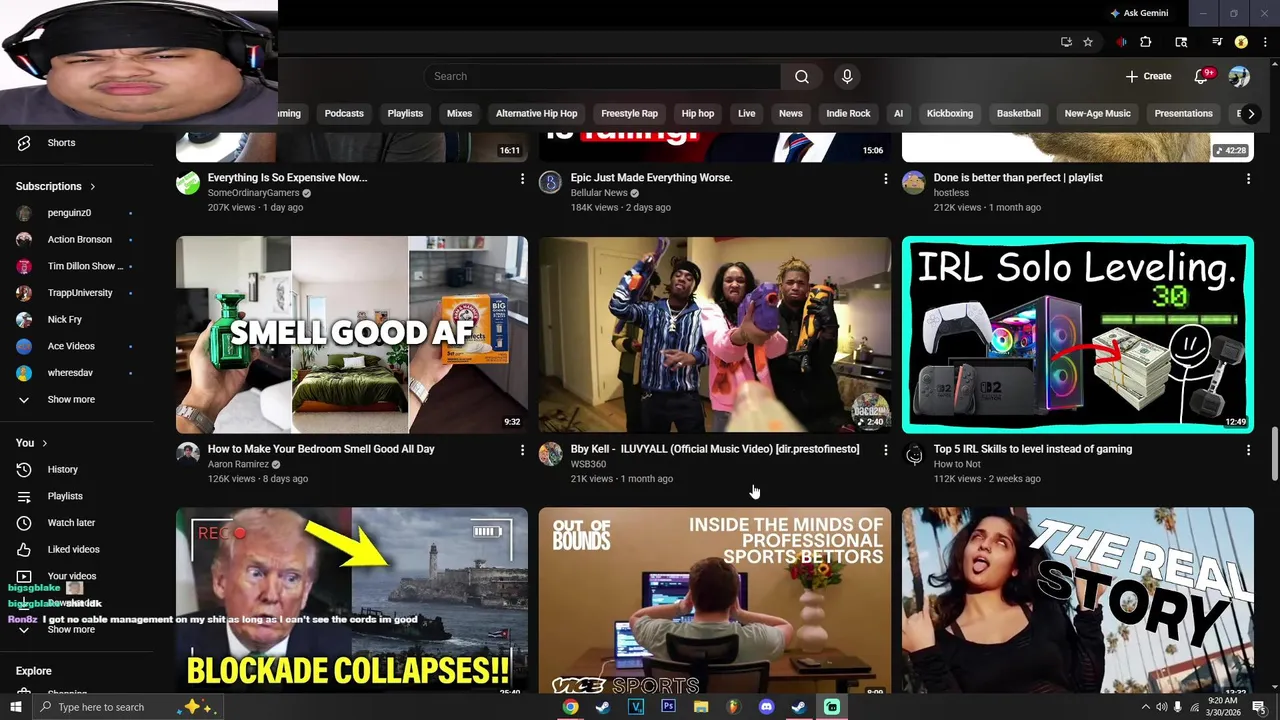Select the New-Age Music chip
The width and height of the screenshot is (1280, 720).
tap(1097, 113)
